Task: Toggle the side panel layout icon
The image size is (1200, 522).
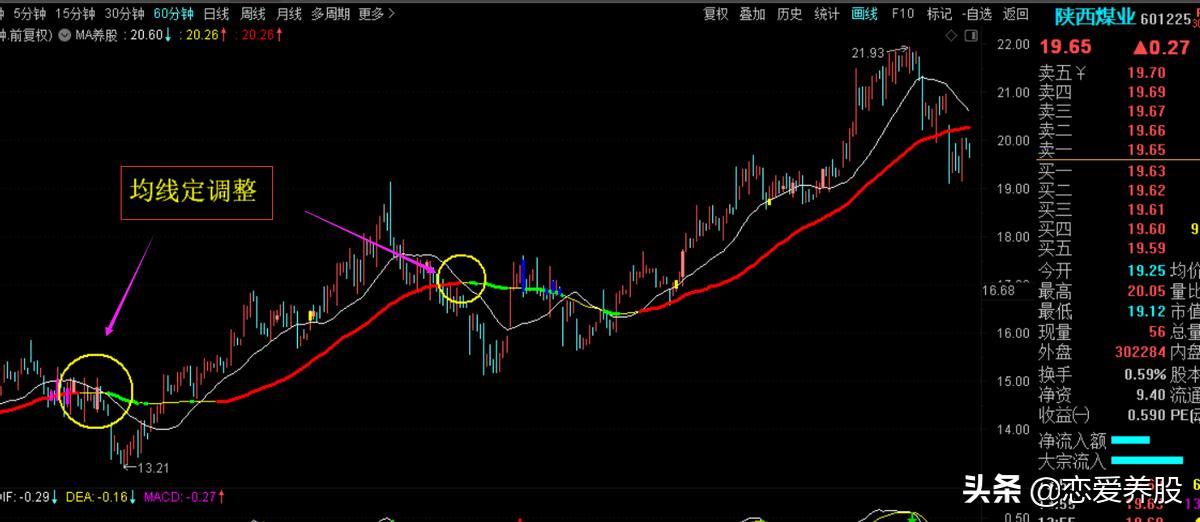Action: [971, 35]
